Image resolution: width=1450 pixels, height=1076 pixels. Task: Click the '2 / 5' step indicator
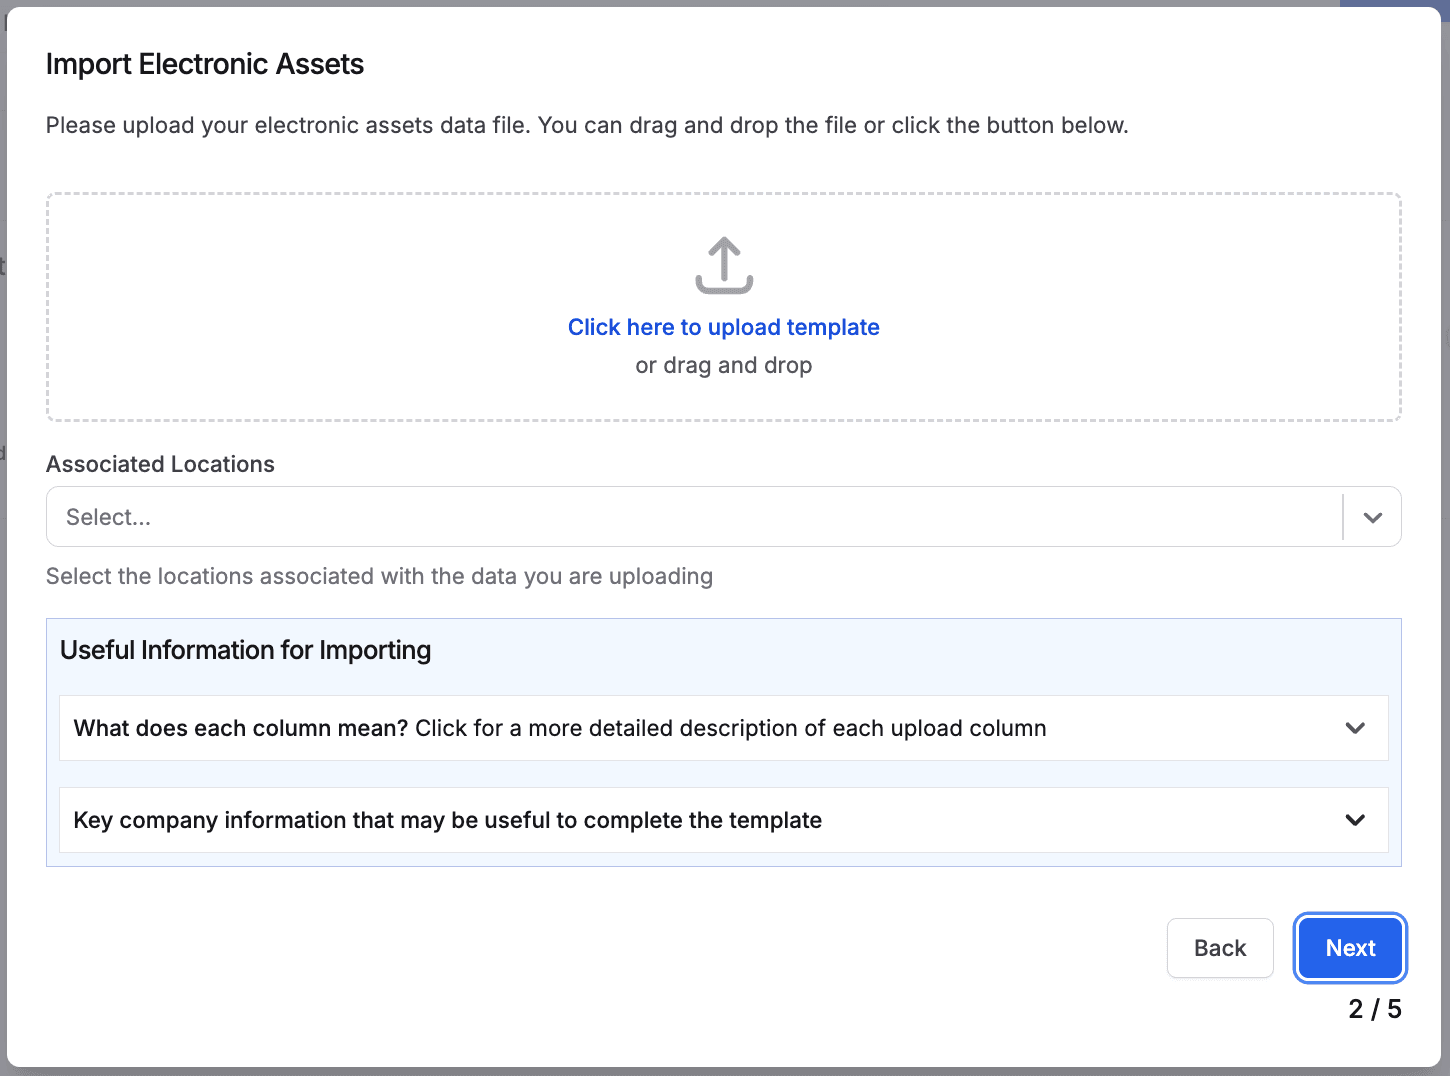tap(1374, 1009)
